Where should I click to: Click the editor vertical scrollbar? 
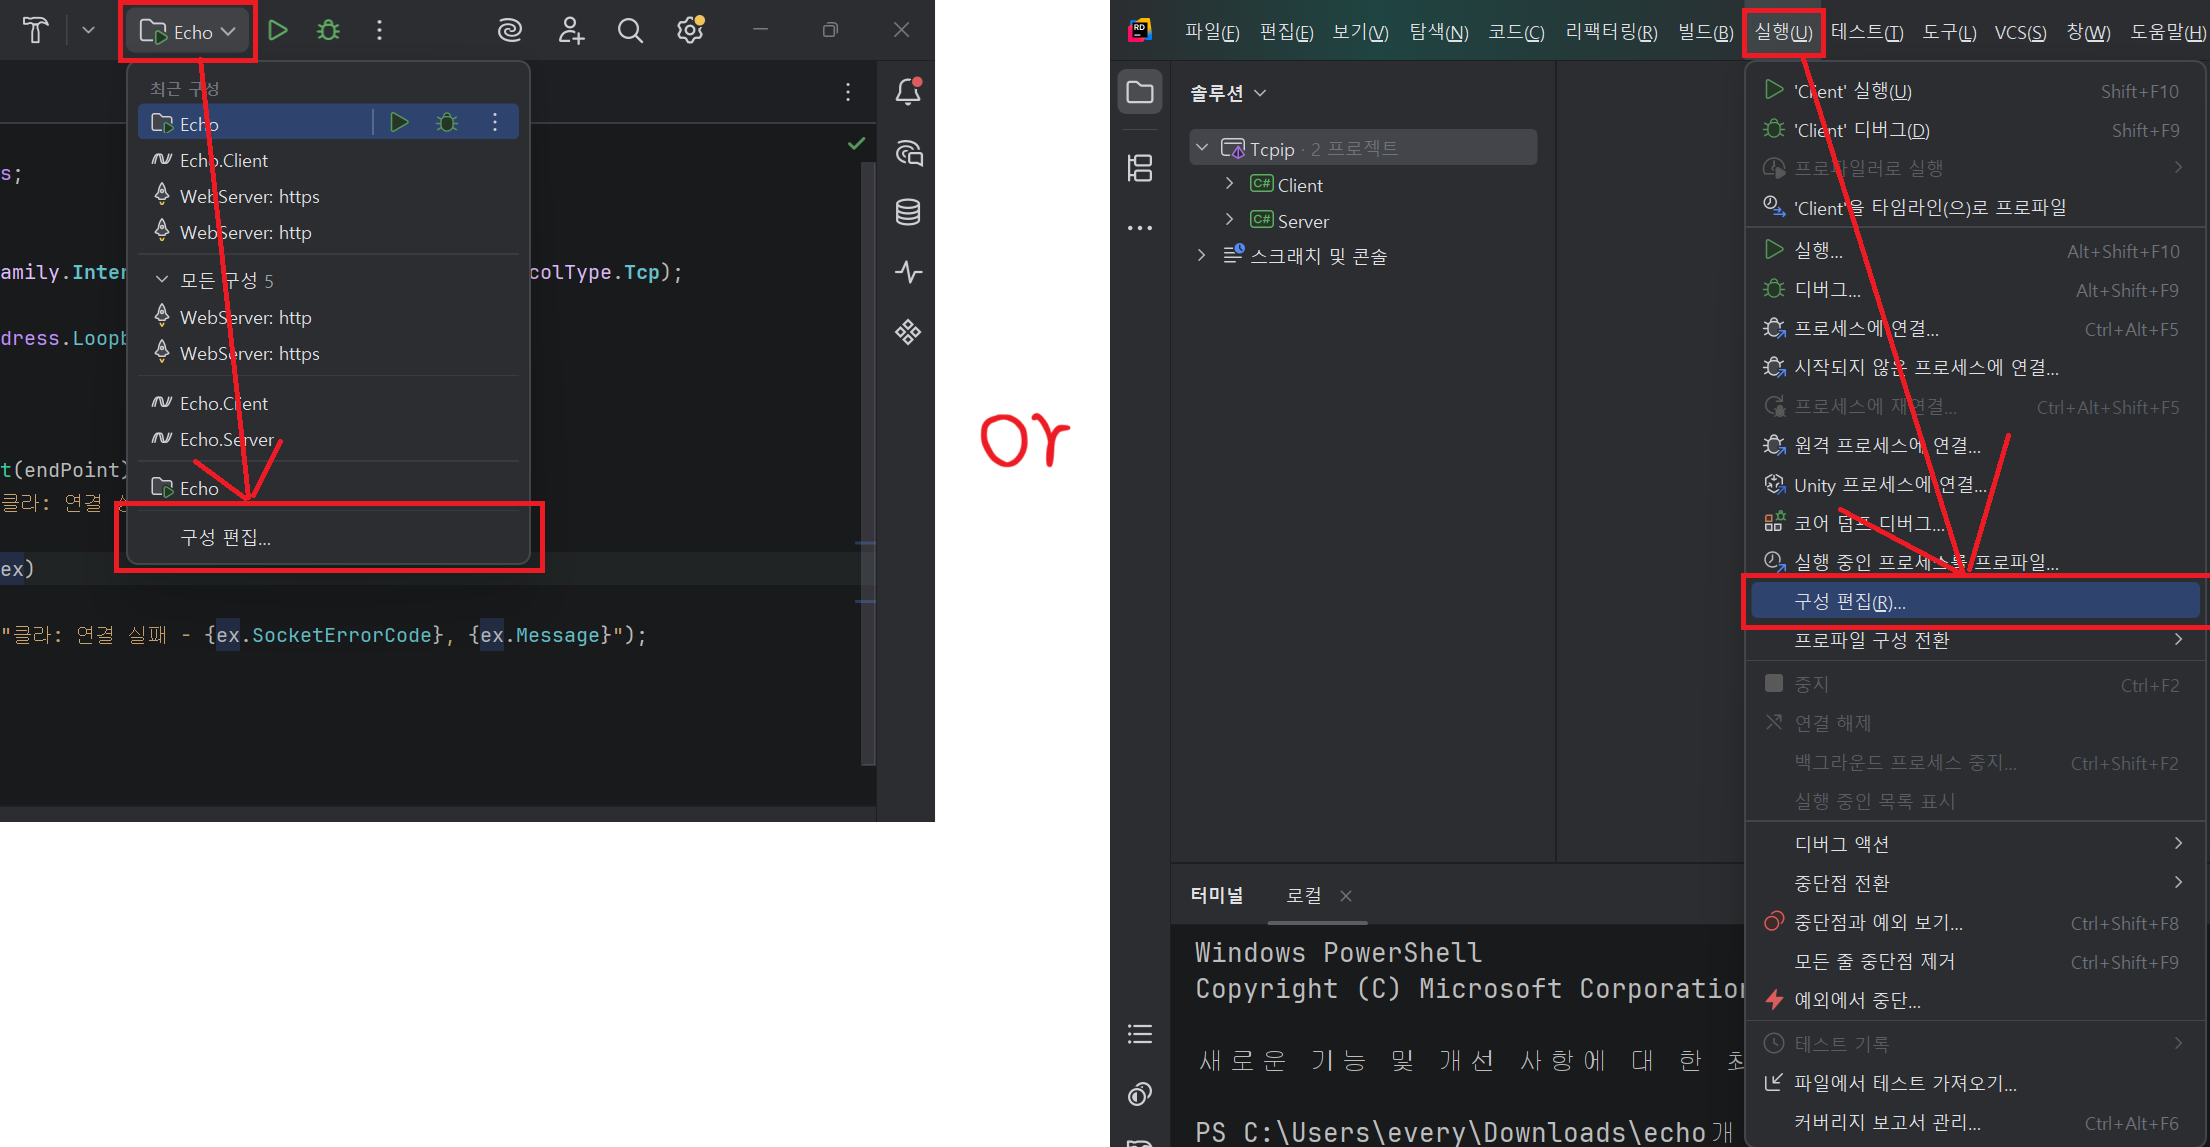pos(868,400)
